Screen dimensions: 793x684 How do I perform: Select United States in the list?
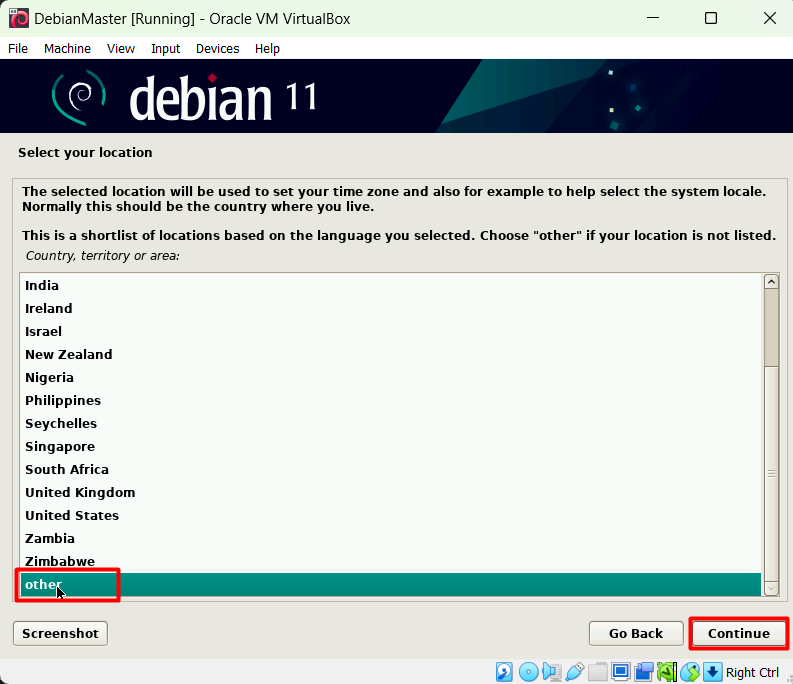point(390,516)
